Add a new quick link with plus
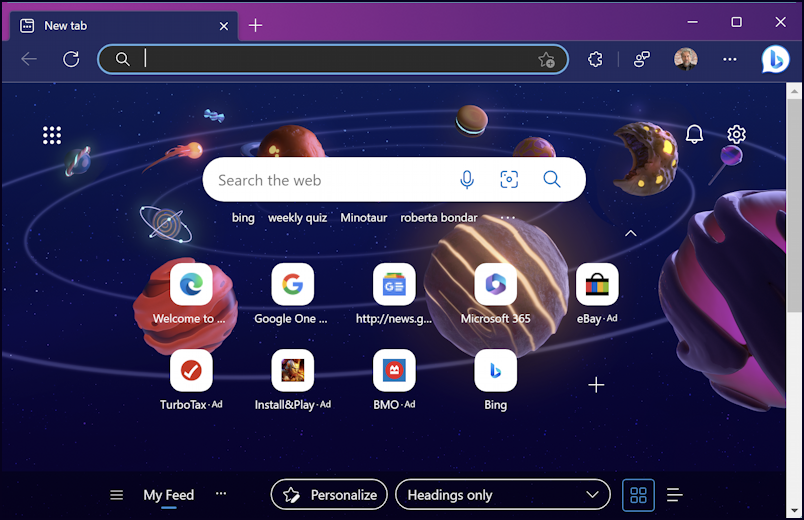Image resolution: width=804 pixels, height=520 pixels. tap(596, 385)
